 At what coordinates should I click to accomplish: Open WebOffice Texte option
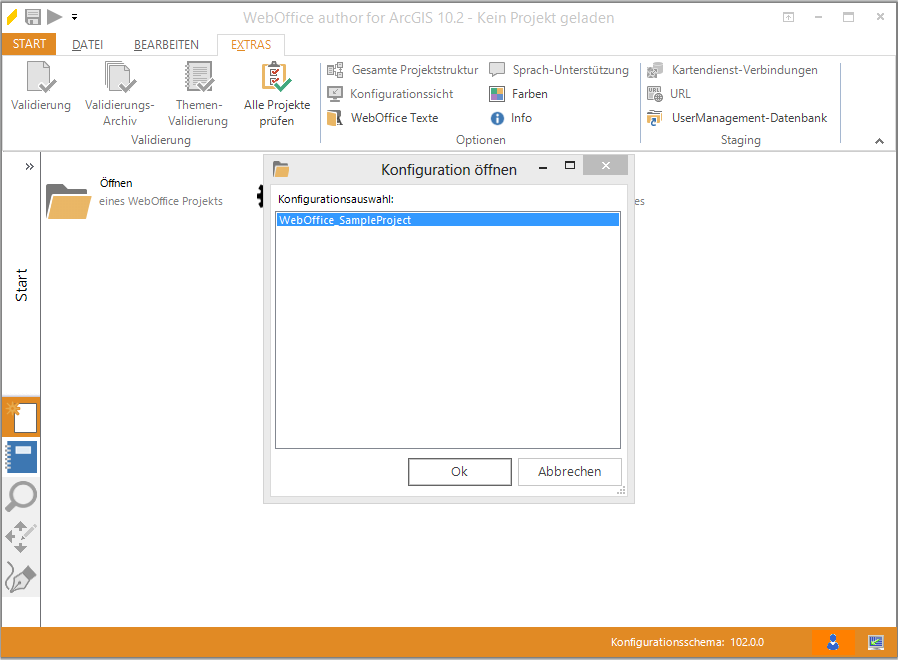[393, 118]
